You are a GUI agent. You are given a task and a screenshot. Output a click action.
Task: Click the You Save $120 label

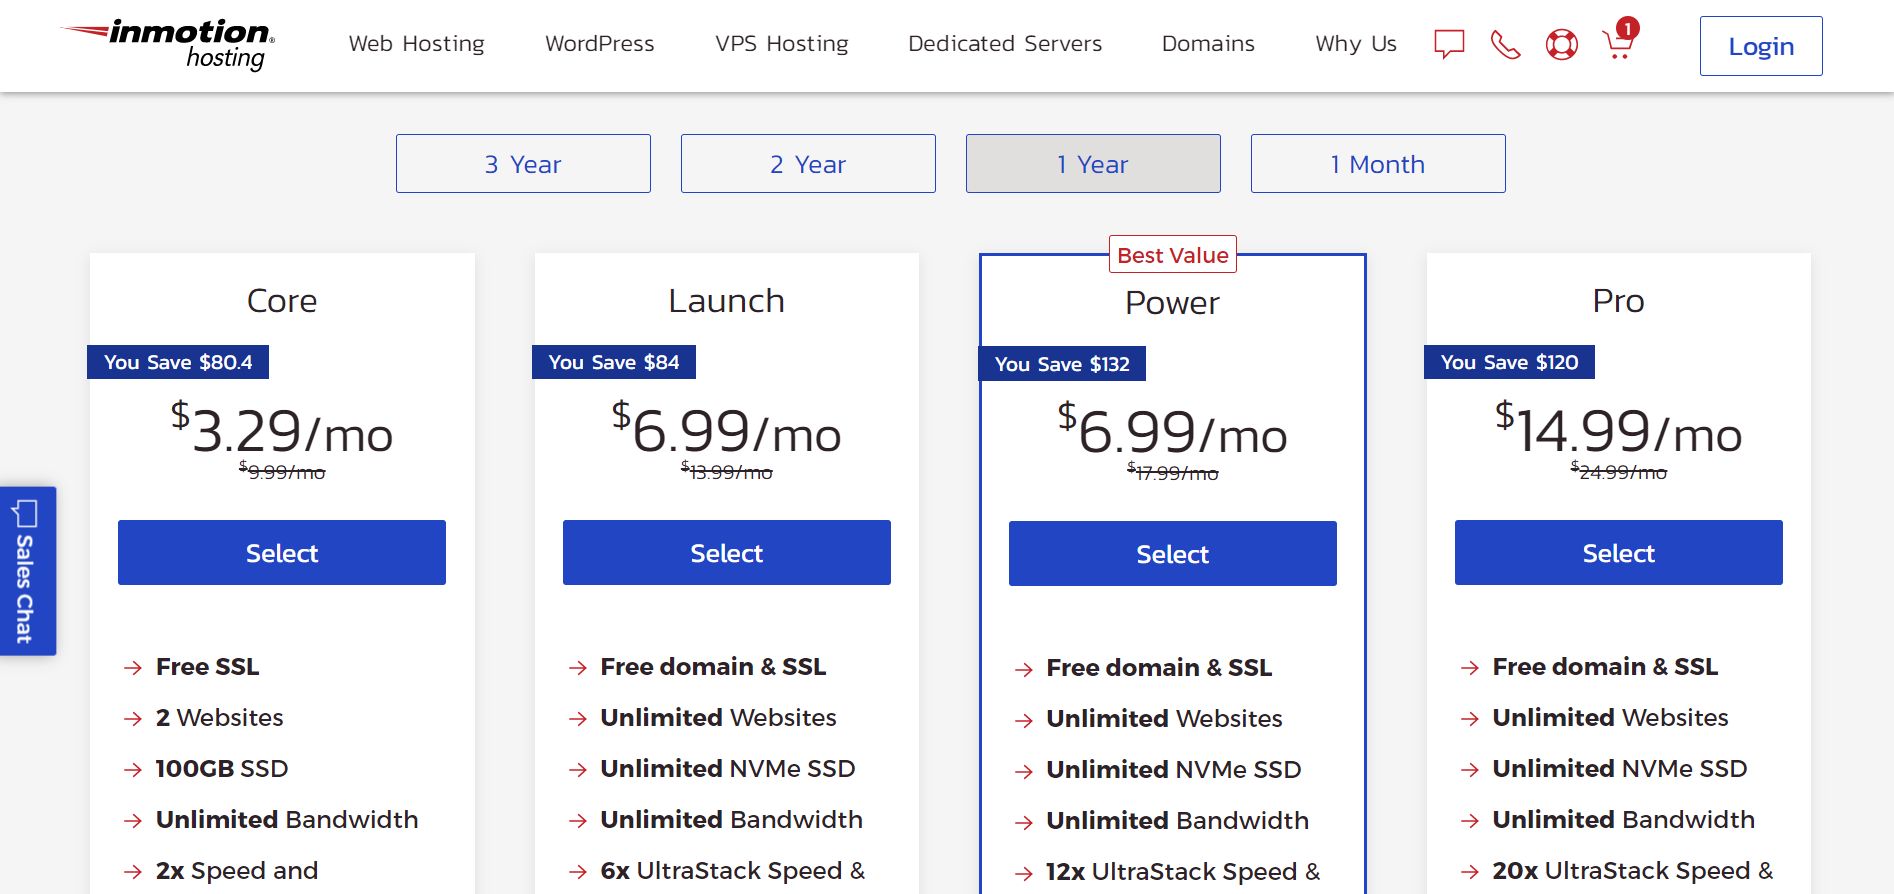tap(1510, 362)
